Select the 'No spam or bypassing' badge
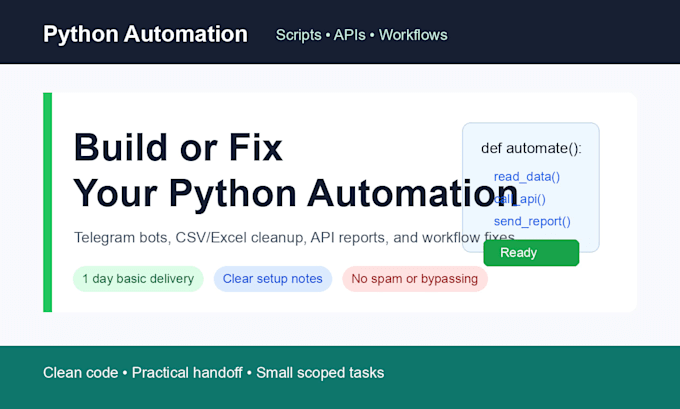Viewport: 680px width, 409px height. click(415, 278)
